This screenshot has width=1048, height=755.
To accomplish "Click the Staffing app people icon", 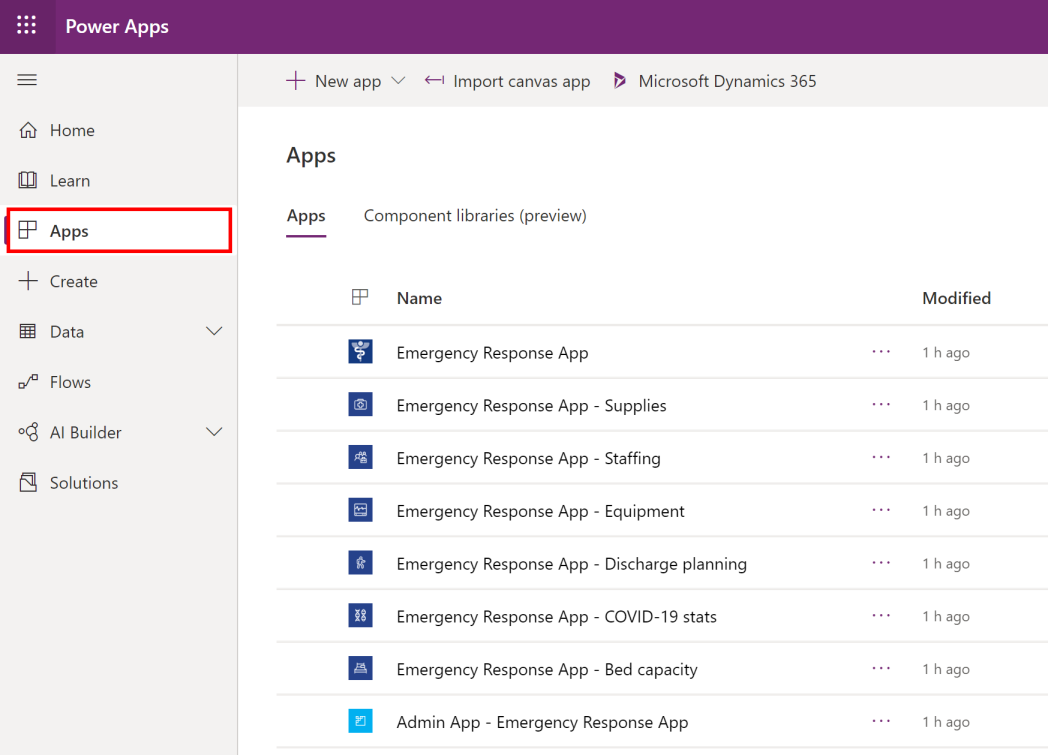I will (360, 458).
